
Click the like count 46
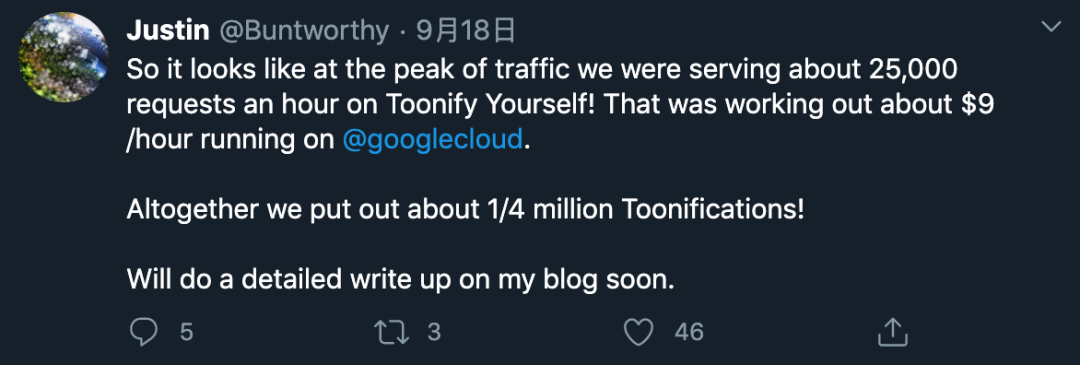689,333
